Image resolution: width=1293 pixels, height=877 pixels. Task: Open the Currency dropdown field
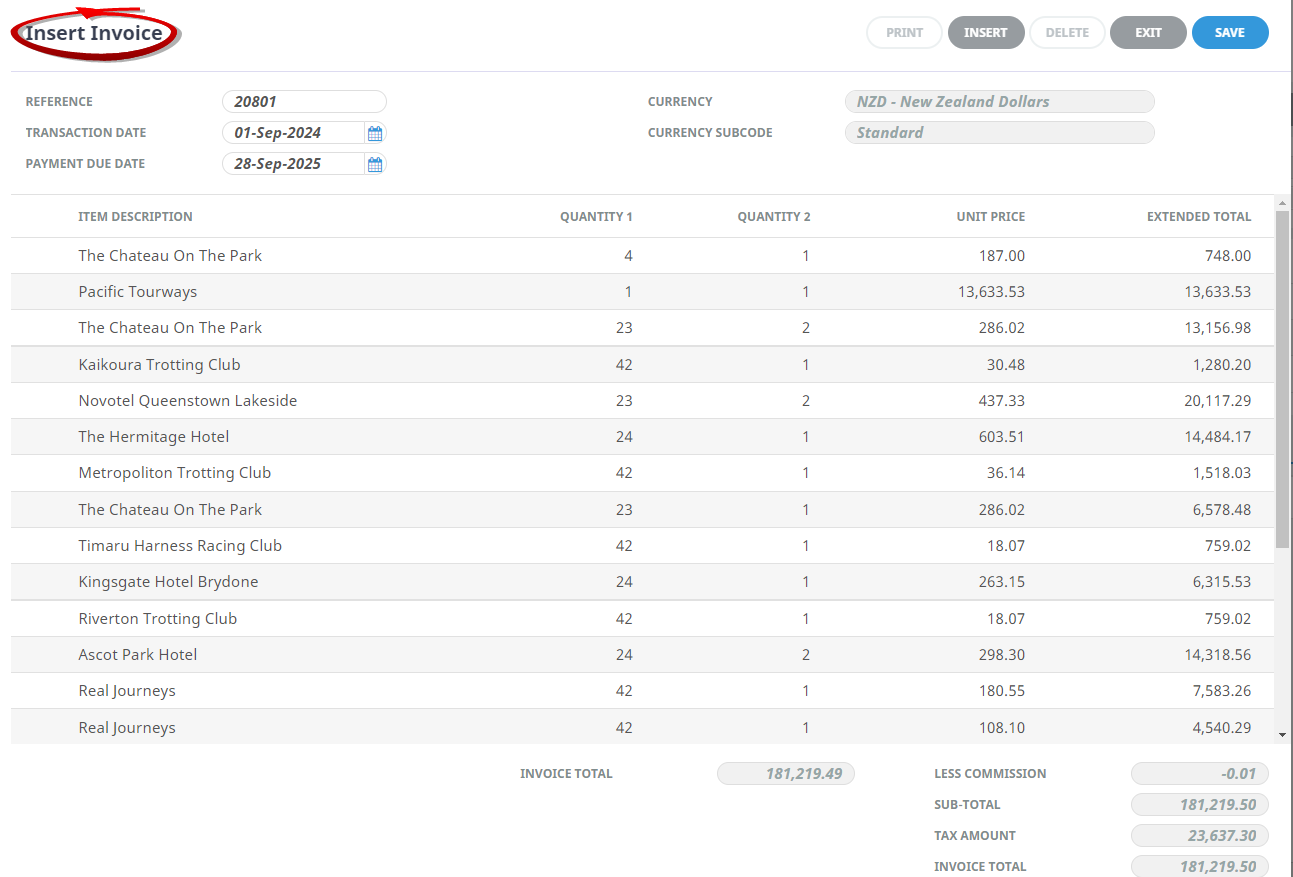tap(999, 102)
